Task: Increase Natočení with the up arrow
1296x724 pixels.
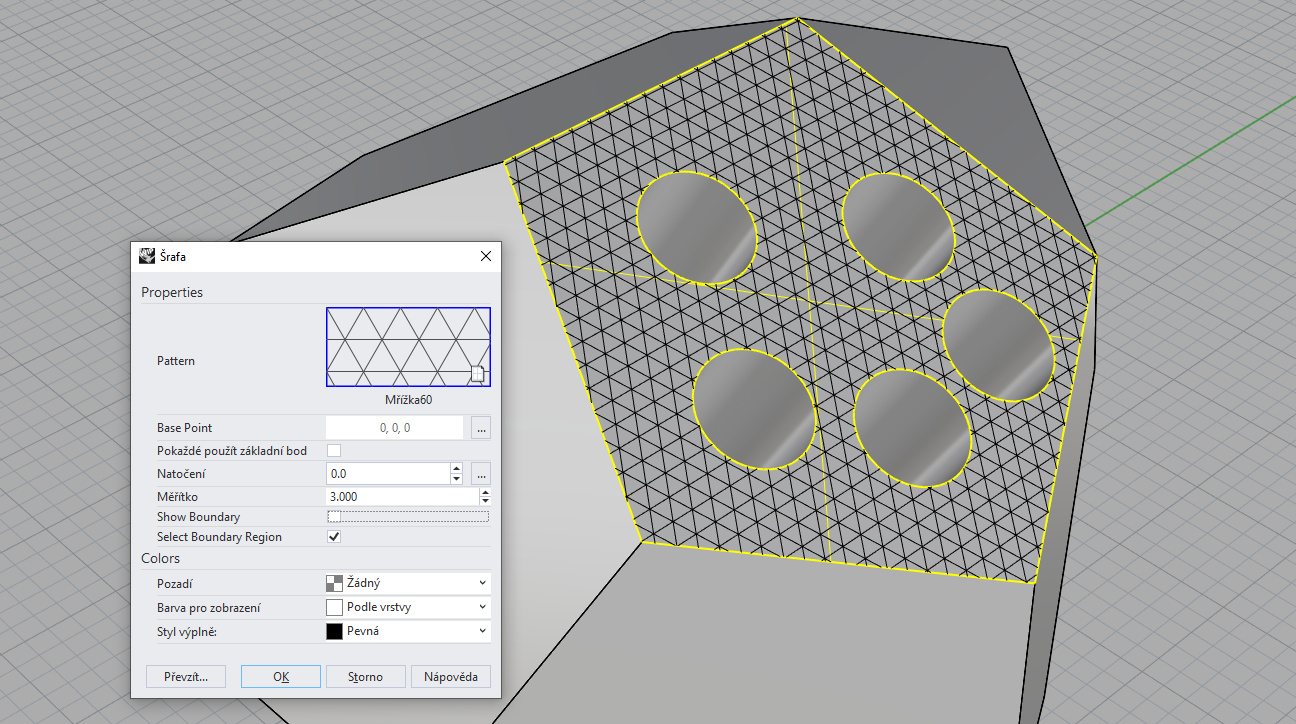Action: (457, 469)
